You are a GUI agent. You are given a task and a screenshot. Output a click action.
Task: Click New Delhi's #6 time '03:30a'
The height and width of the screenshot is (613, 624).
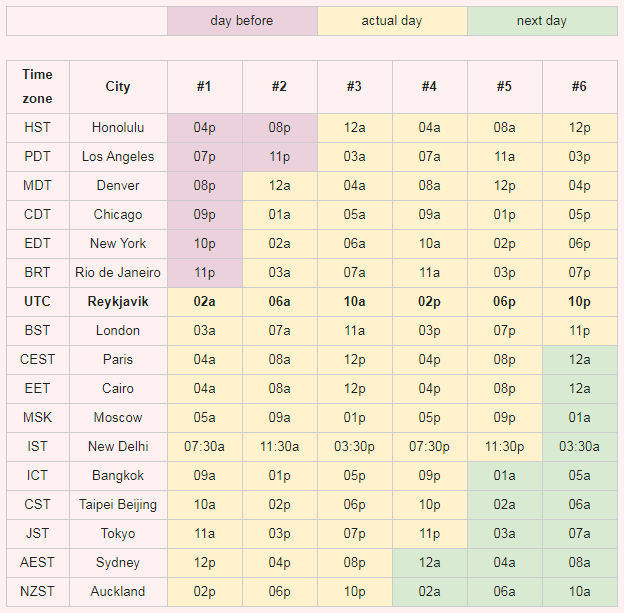(580, 447)
